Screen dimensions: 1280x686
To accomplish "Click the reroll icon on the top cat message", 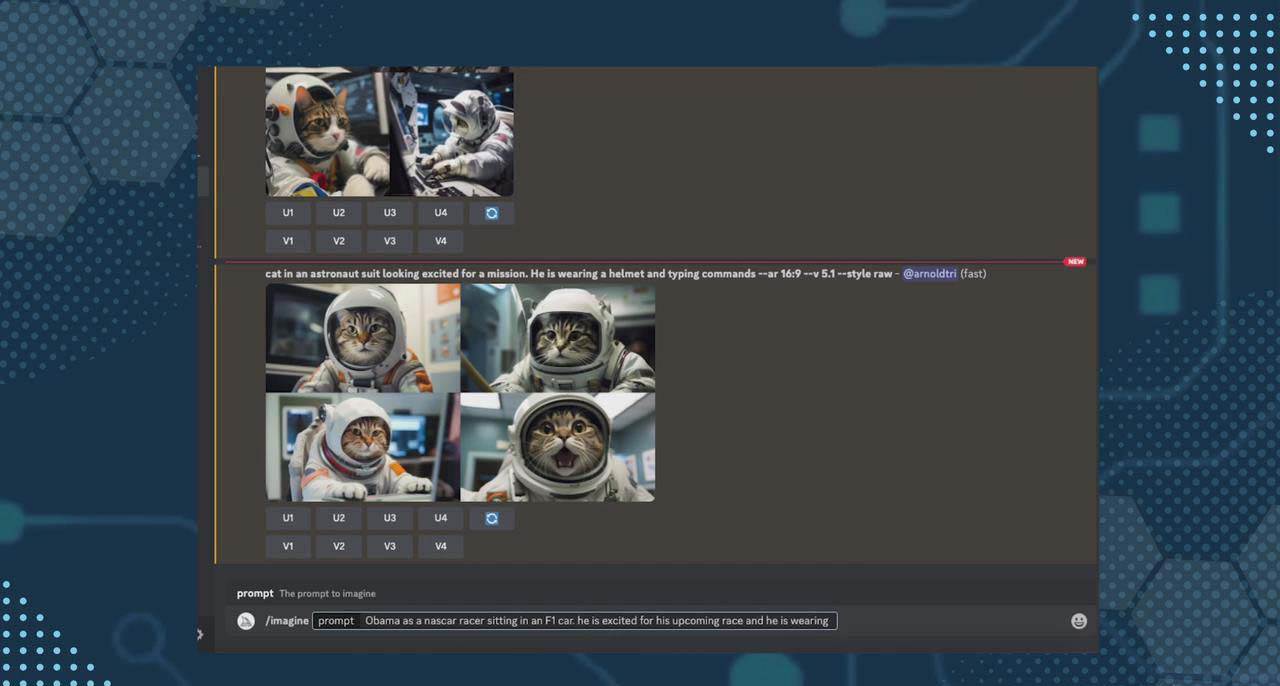I will click(491, 212).
